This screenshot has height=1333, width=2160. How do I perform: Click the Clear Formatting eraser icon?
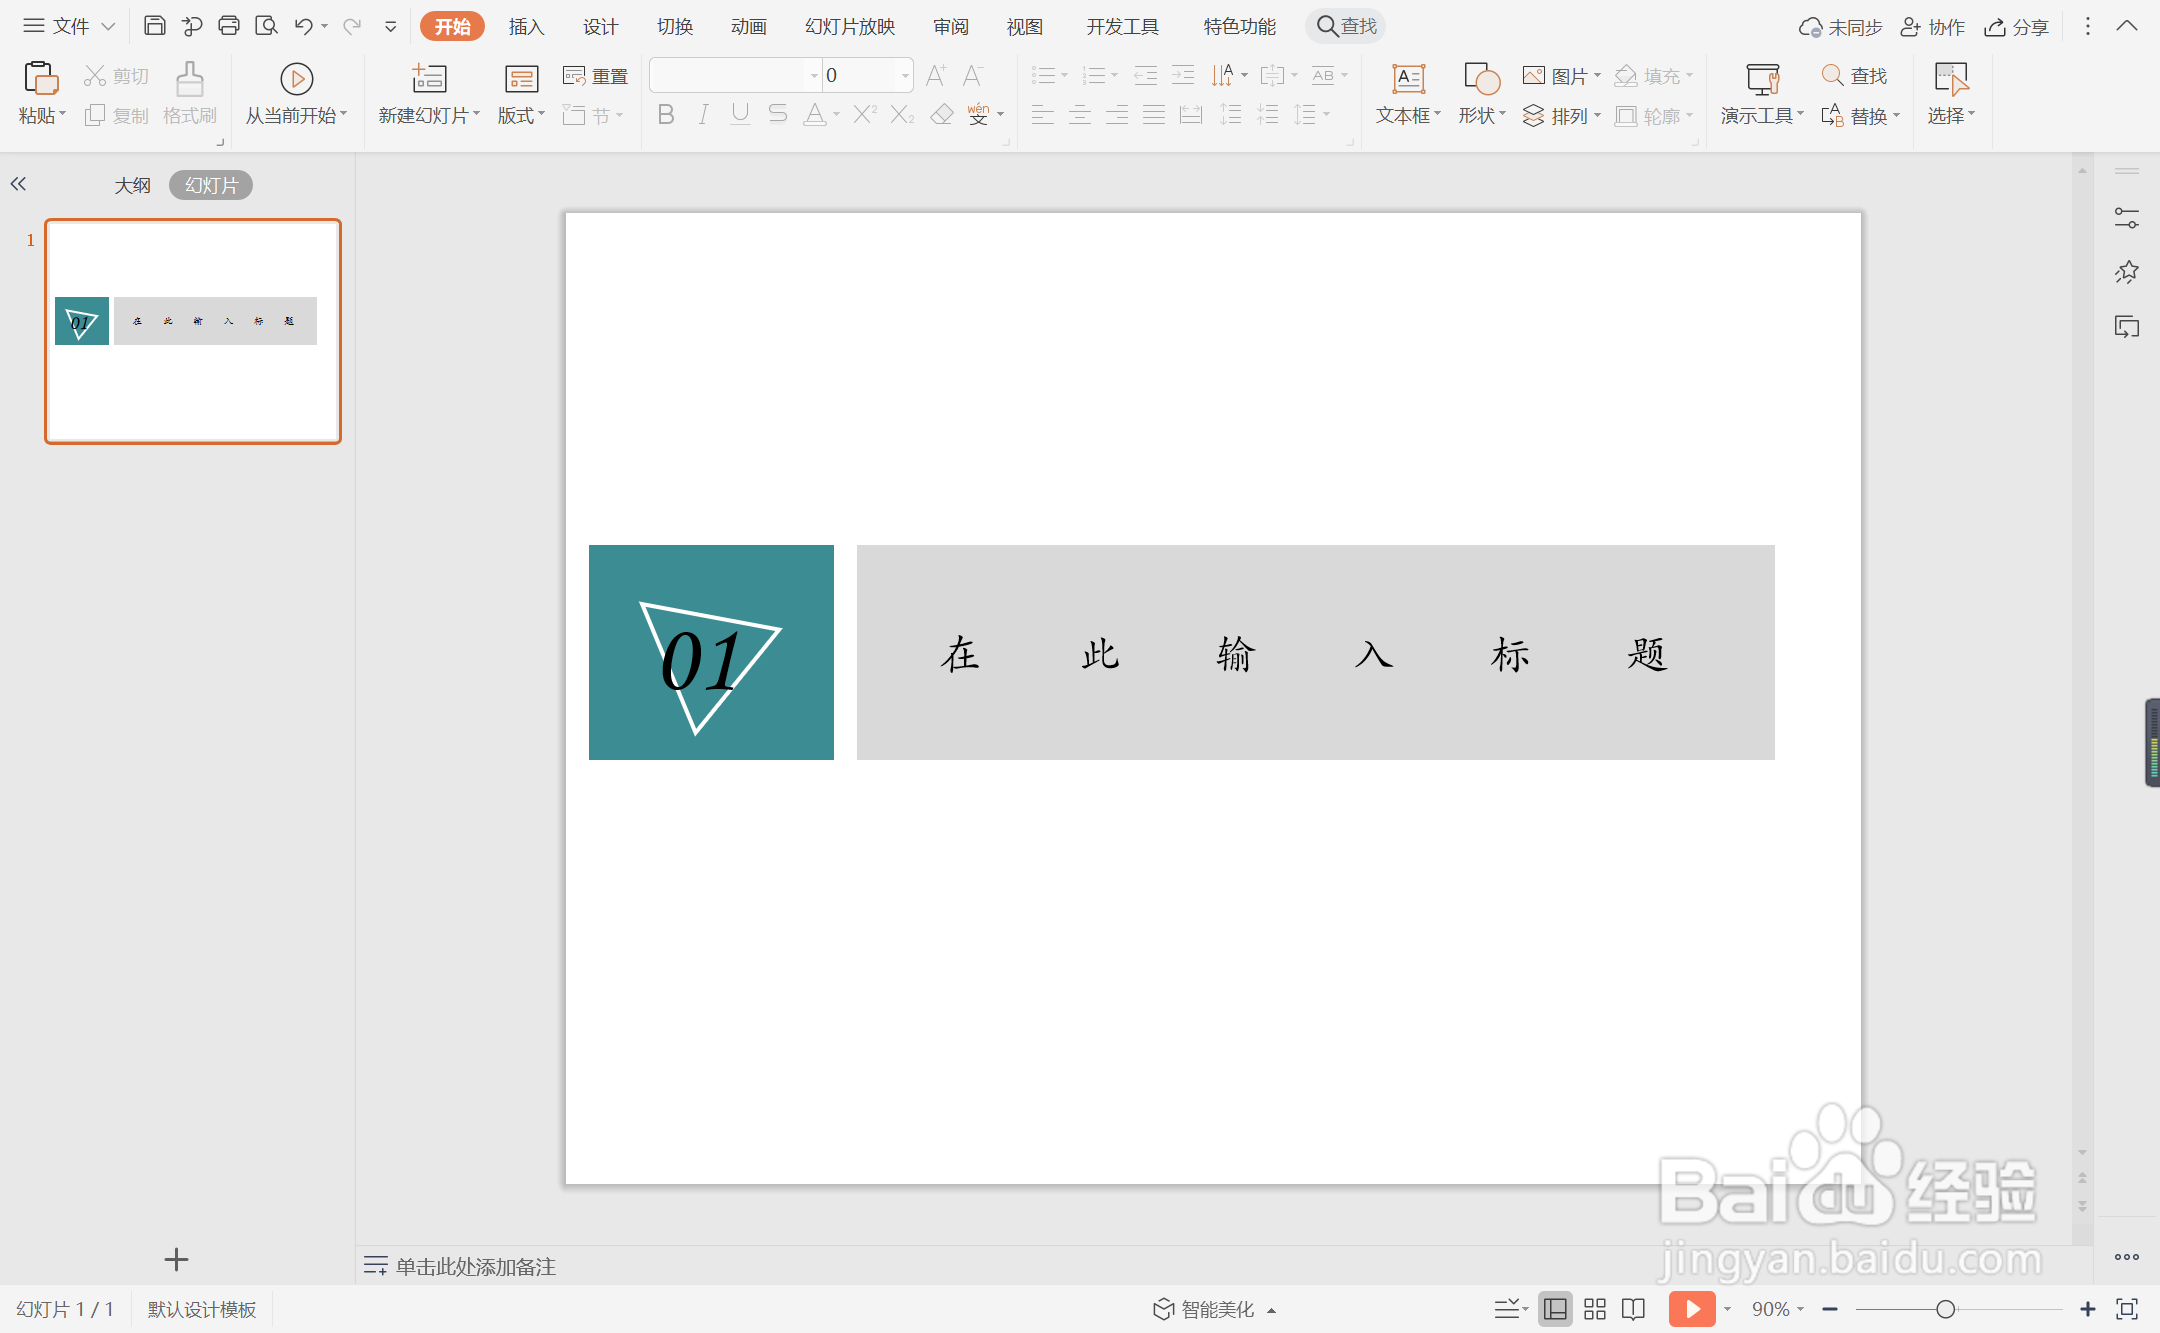941,115
